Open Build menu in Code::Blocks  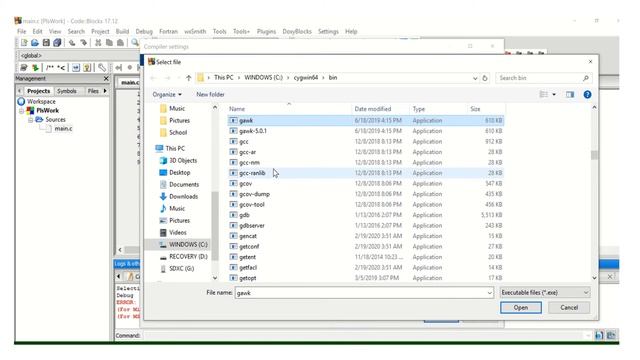(x=122, y=31)
